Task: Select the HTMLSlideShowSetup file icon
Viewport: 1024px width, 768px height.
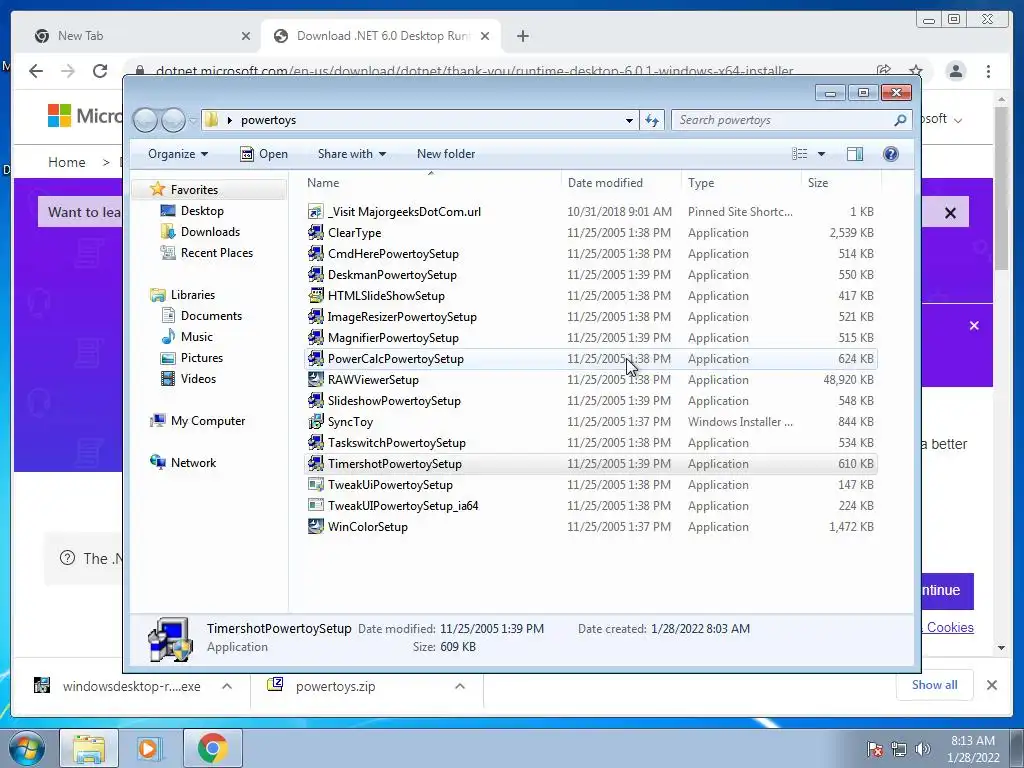Action: click(315, 295)
